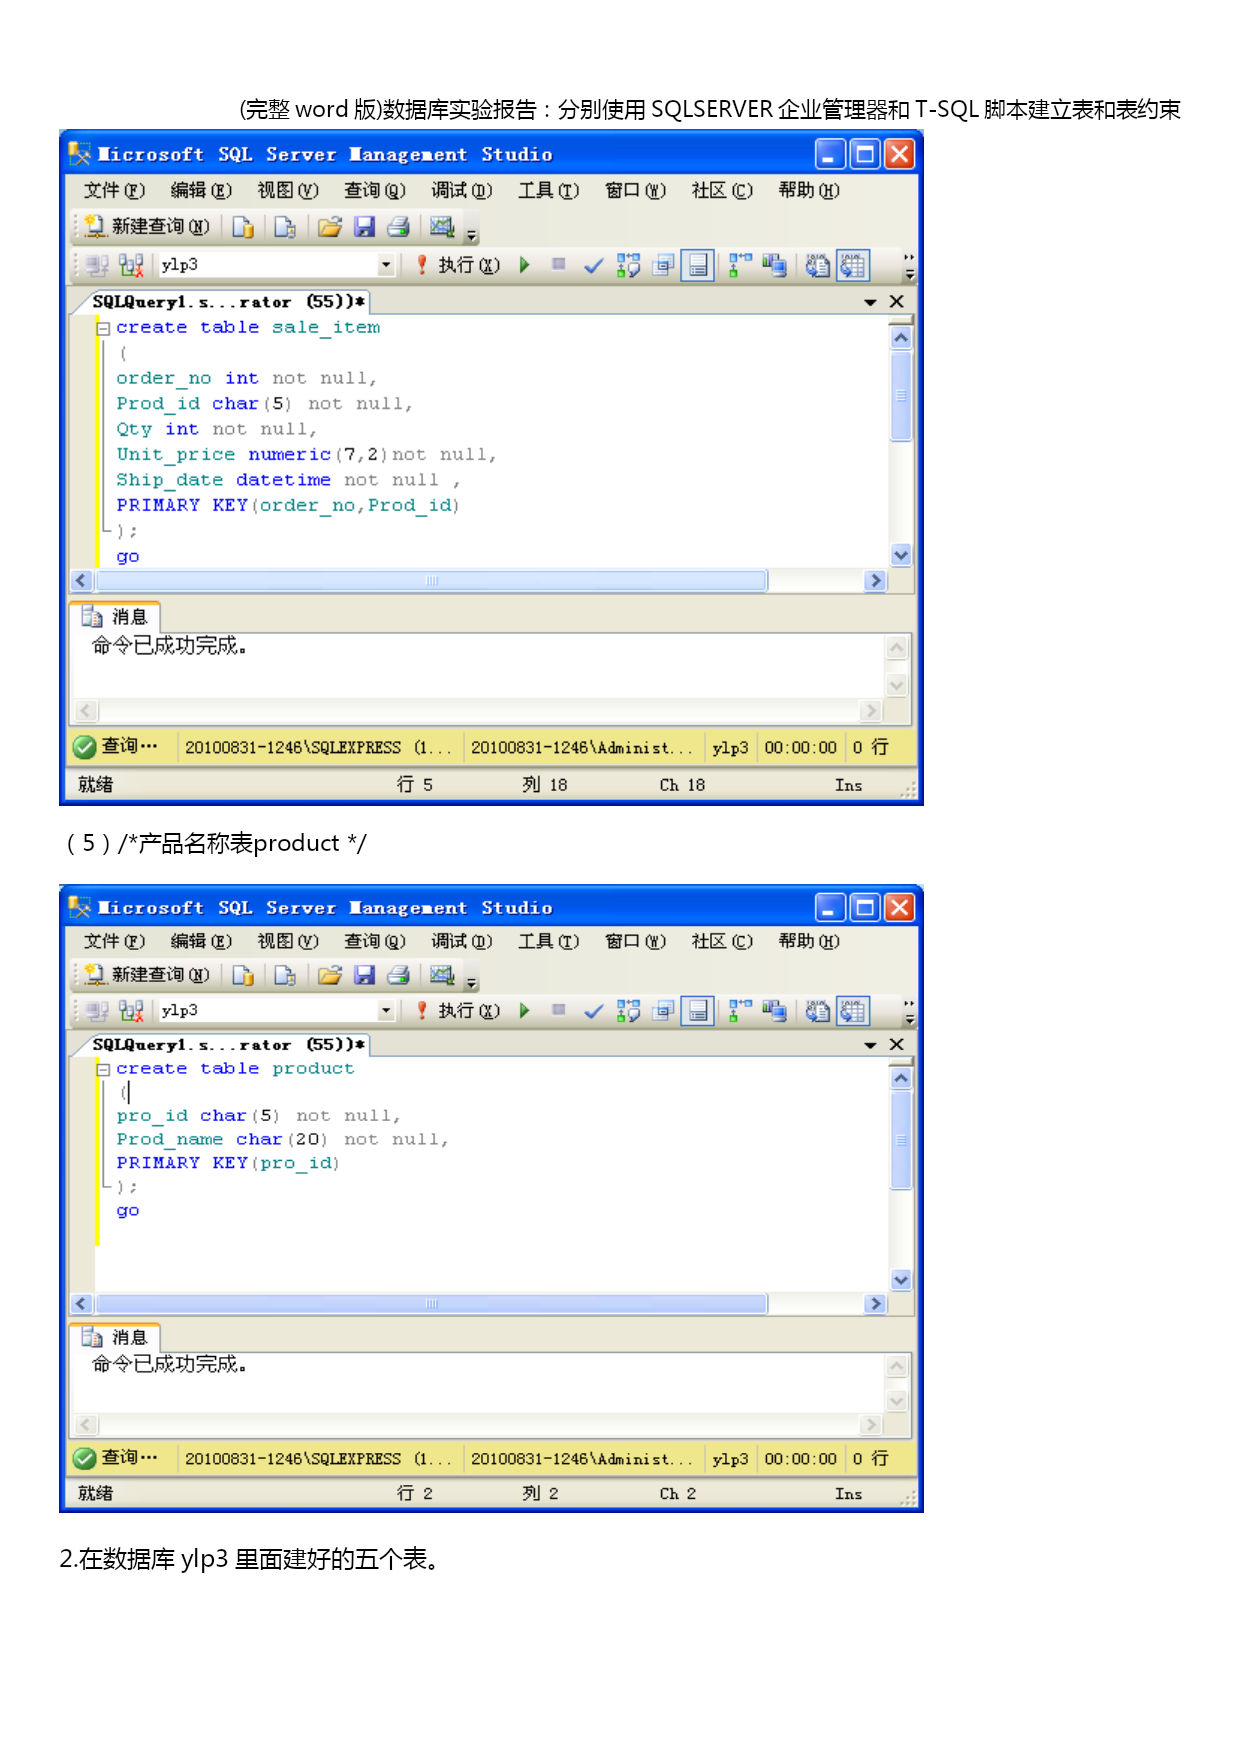This screenshot has width=1241, height=1754.
Task: Open the 工具 menu in product window
Action: [549, 941]
